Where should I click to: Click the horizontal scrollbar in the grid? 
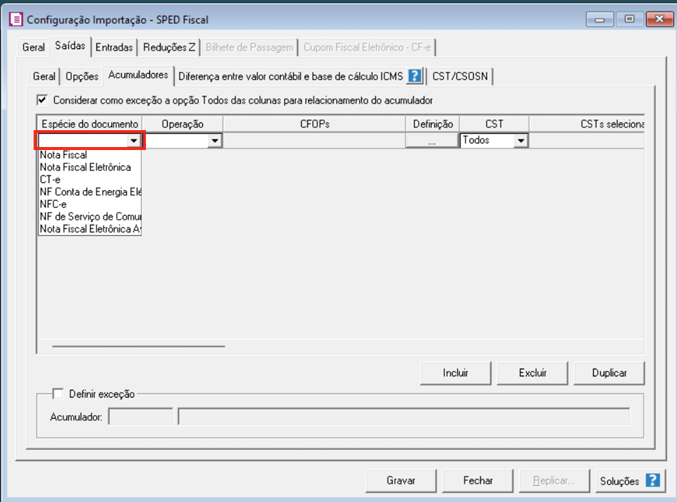click(x=138, y=346)
